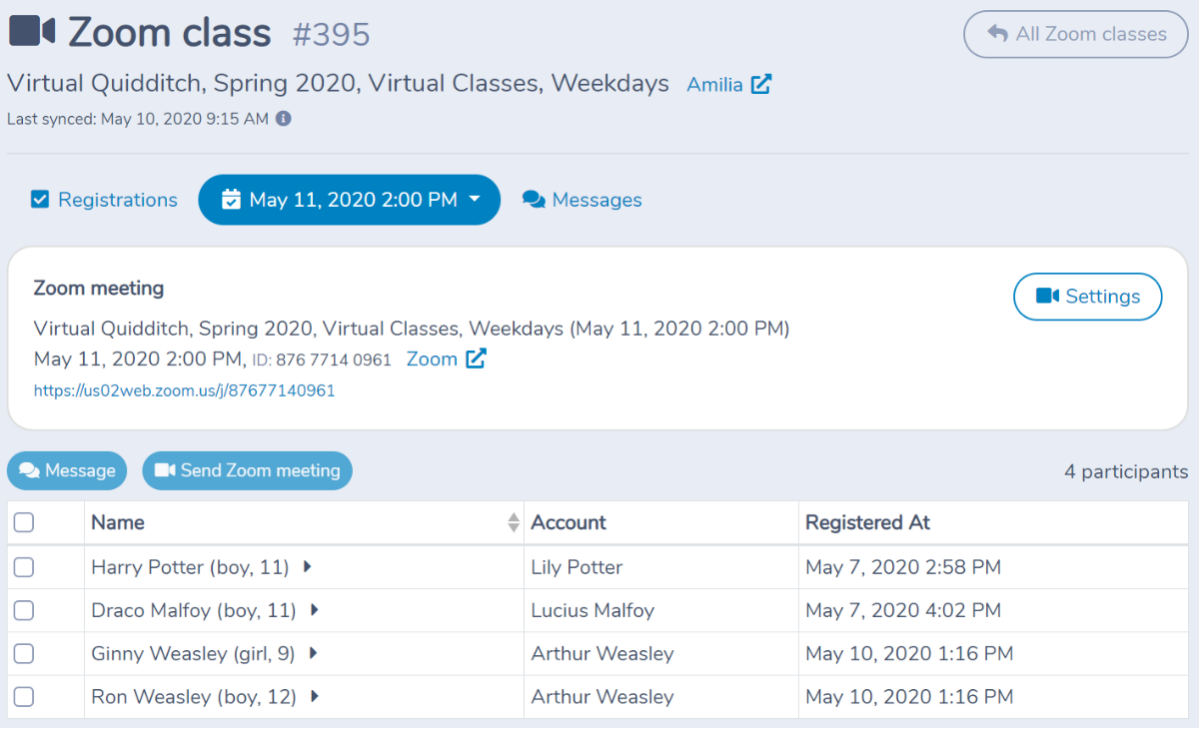
Task: Expand Harry Potter's details arrow
Action: tap(307, 566)
